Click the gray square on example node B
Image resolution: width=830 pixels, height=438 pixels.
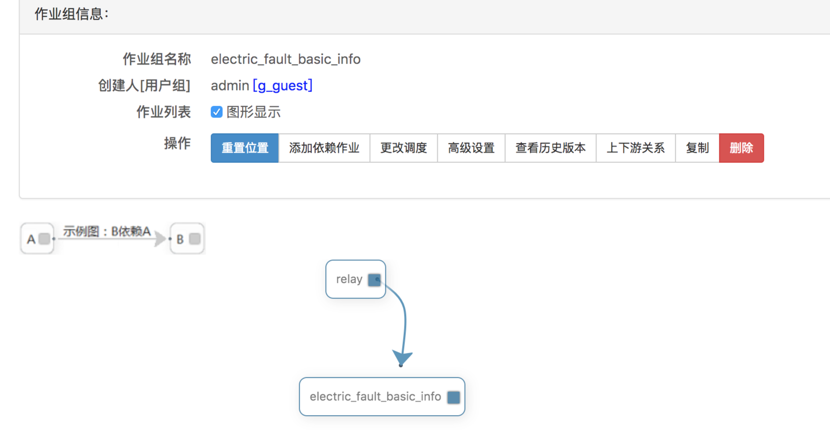[x=195, y=239]
